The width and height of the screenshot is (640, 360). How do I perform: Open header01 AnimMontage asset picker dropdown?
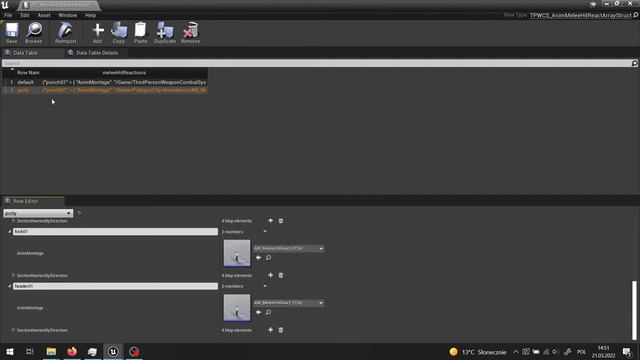(x=289, y=303)
